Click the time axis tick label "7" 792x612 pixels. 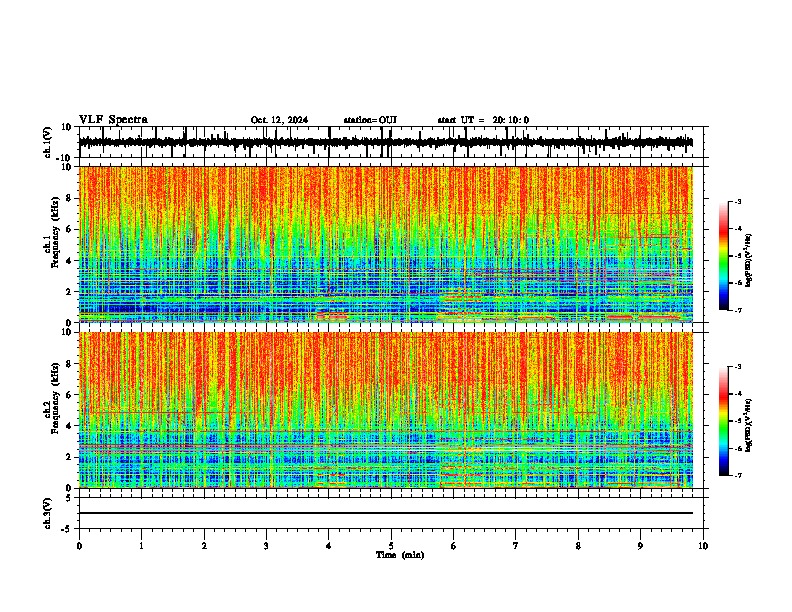pos(516,546)
